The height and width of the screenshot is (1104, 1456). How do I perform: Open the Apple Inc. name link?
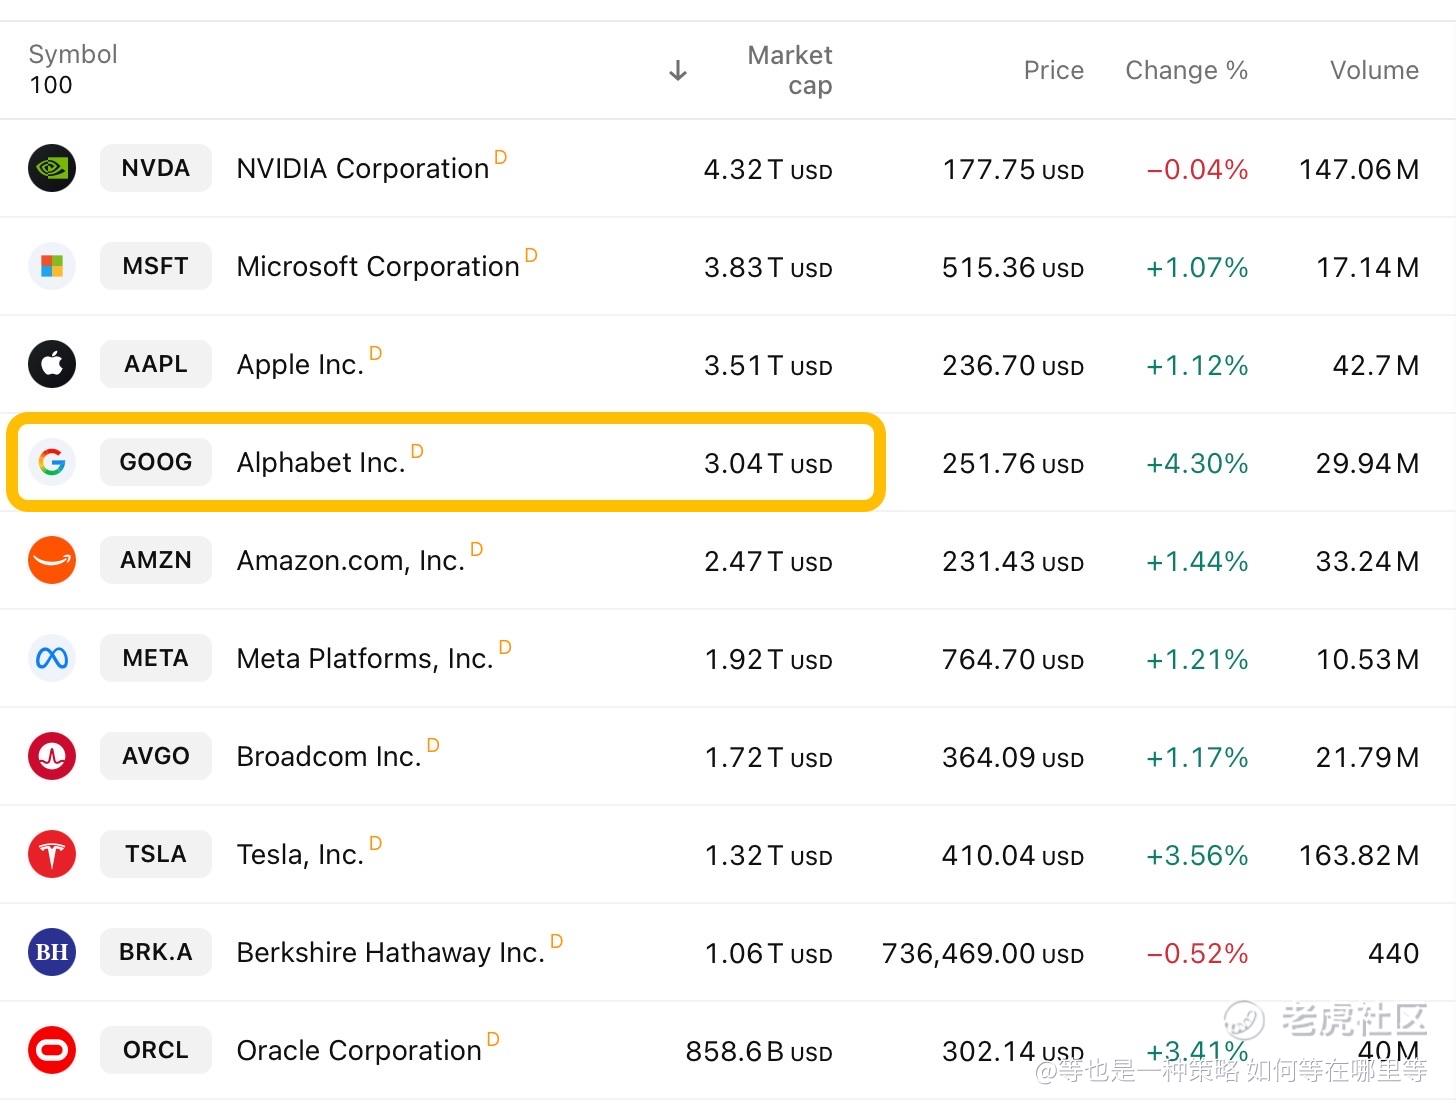coord(300,364)
